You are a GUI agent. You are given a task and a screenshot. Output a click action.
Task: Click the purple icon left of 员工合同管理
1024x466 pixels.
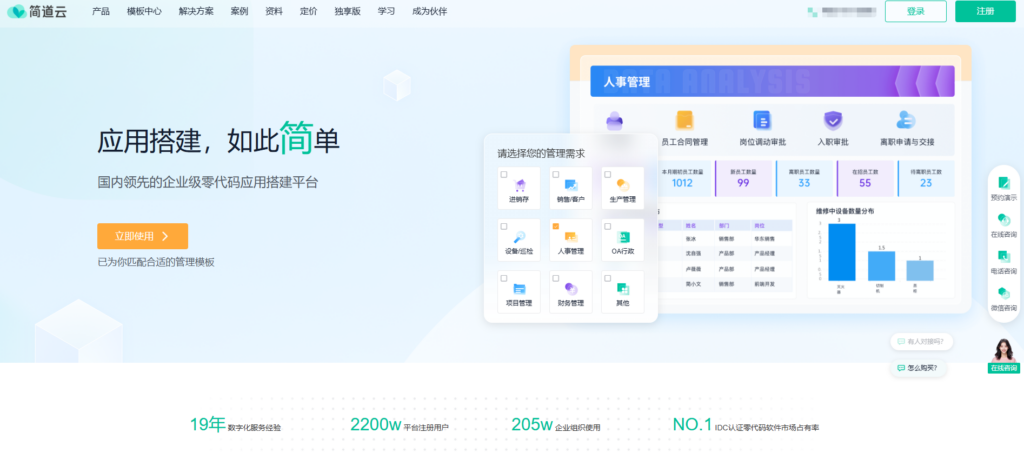pyautogui.click(x=614, y=120)
